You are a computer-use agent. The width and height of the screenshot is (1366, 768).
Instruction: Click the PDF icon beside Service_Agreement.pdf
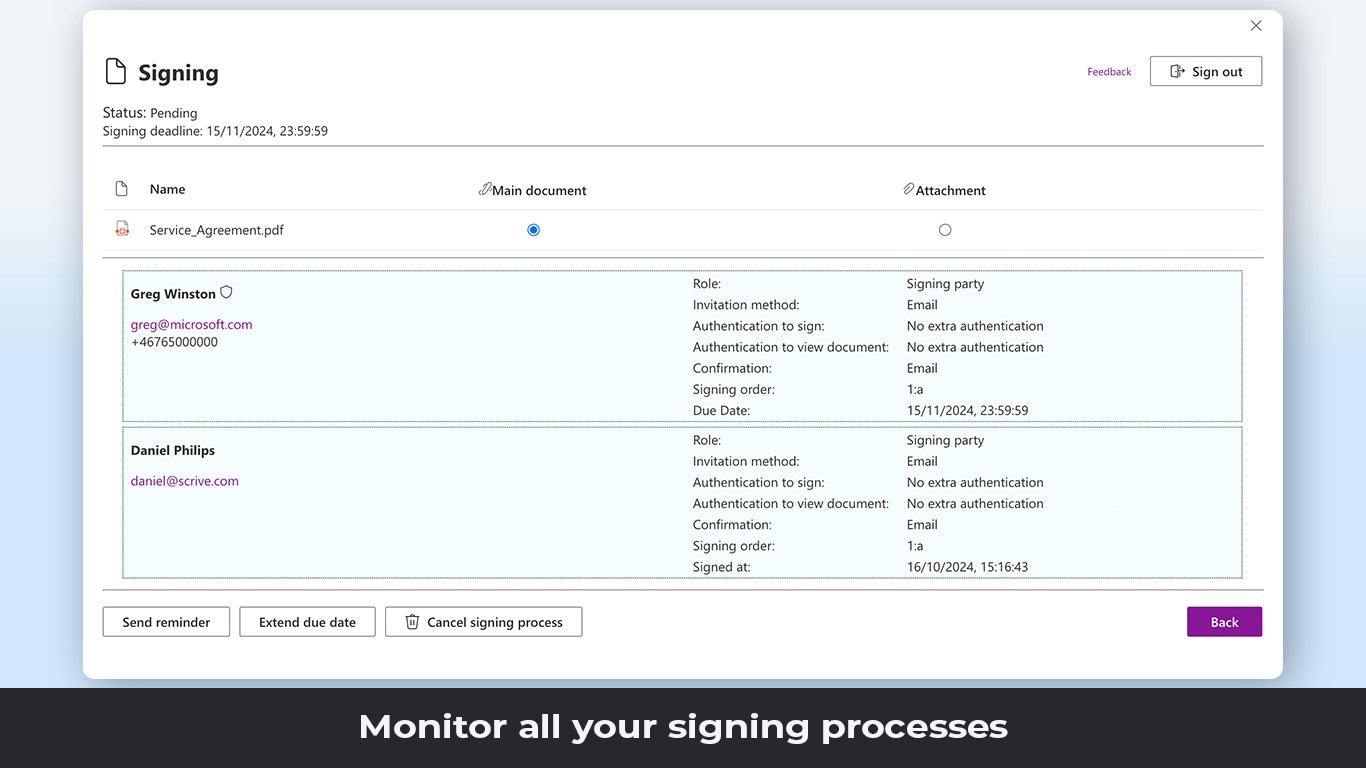tap(122, 229)
